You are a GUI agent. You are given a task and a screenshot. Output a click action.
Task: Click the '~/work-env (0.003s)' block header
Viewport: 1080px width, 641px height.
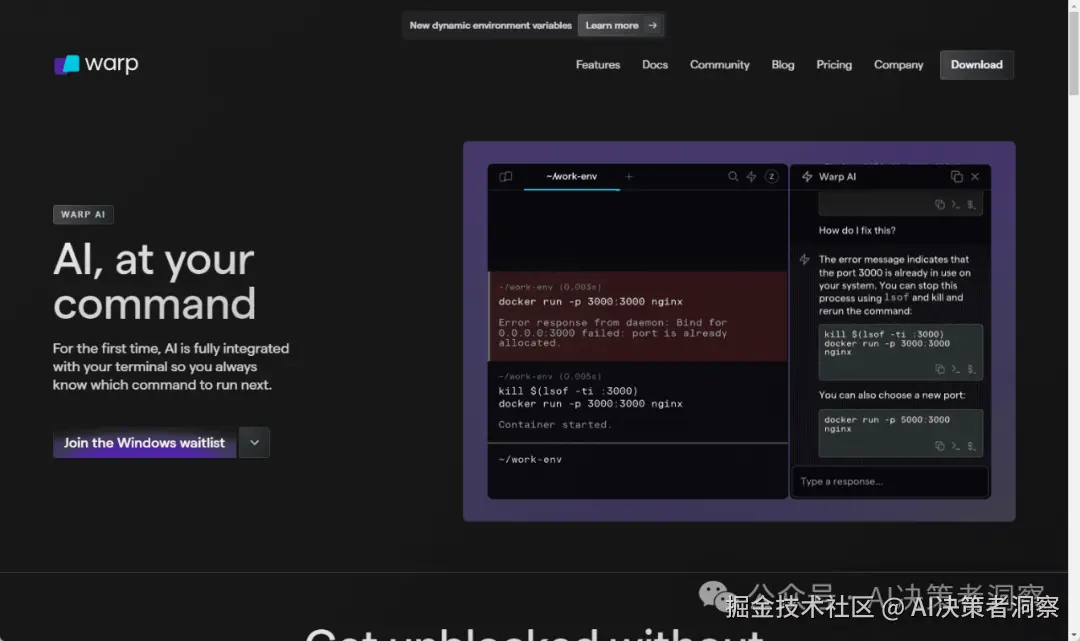click(x=550, y=287)
